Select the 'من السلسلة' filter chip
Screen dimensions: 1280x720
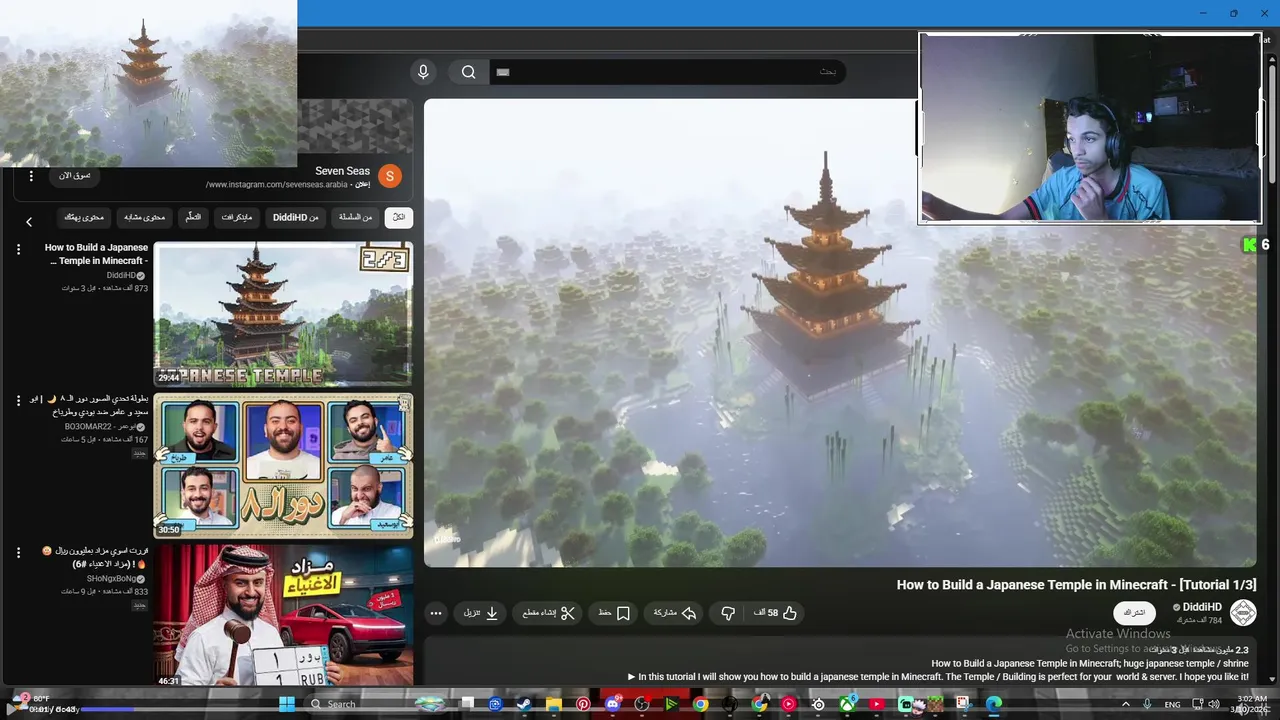355,217
